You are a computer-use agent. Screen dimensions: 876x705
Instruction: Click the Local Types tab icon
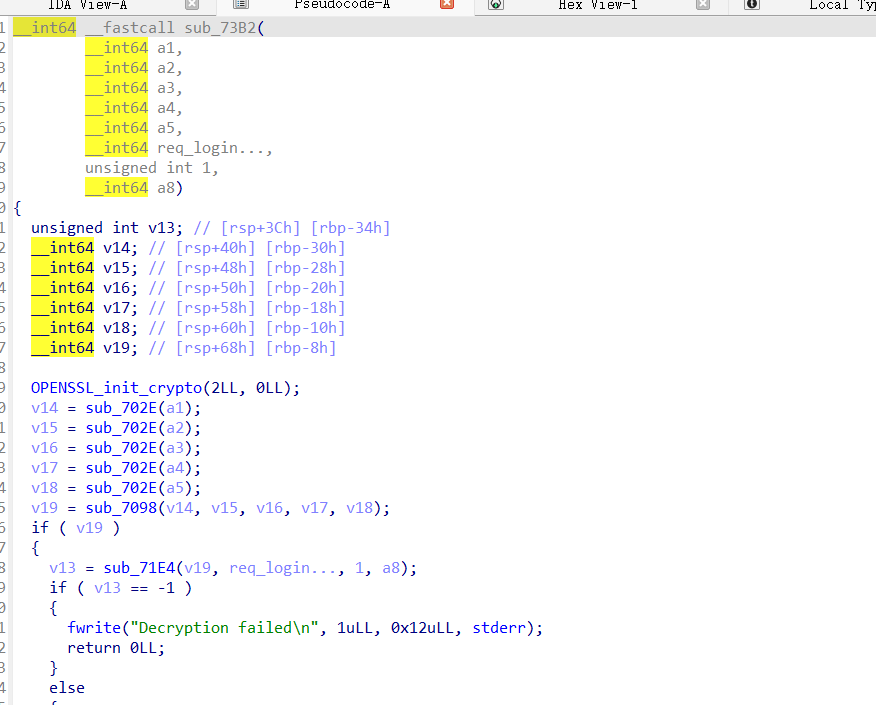[752, 4]
